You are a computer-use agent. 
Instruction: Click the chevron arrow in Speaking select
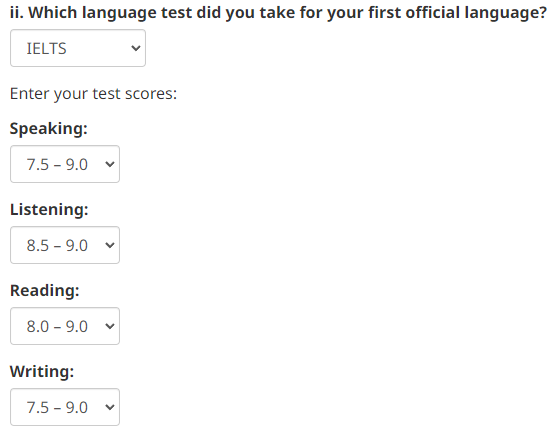pyautogui.click(x=110, y=164)
